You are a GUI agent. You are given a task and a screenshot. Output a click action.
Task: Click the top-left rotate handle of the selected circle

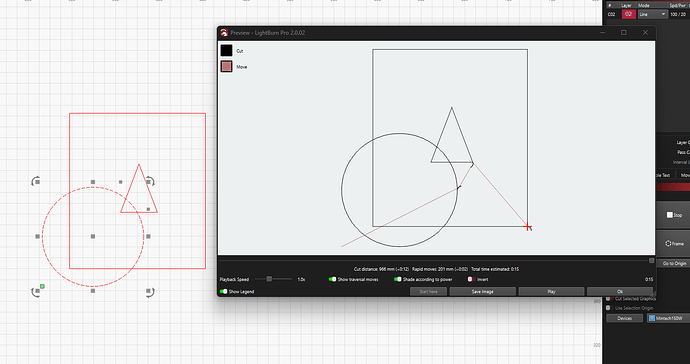pyautogui.click(x=36, y=181)
